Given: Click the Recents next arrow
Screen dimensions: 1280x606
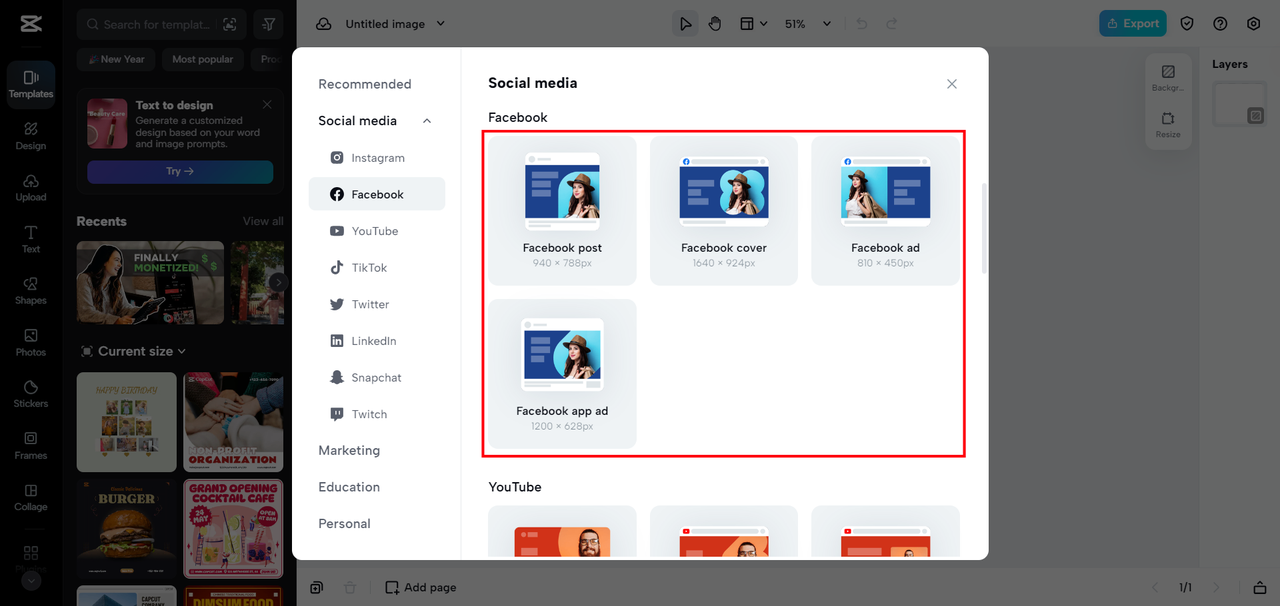Looking at the screenshot, I should pos(278,282).
